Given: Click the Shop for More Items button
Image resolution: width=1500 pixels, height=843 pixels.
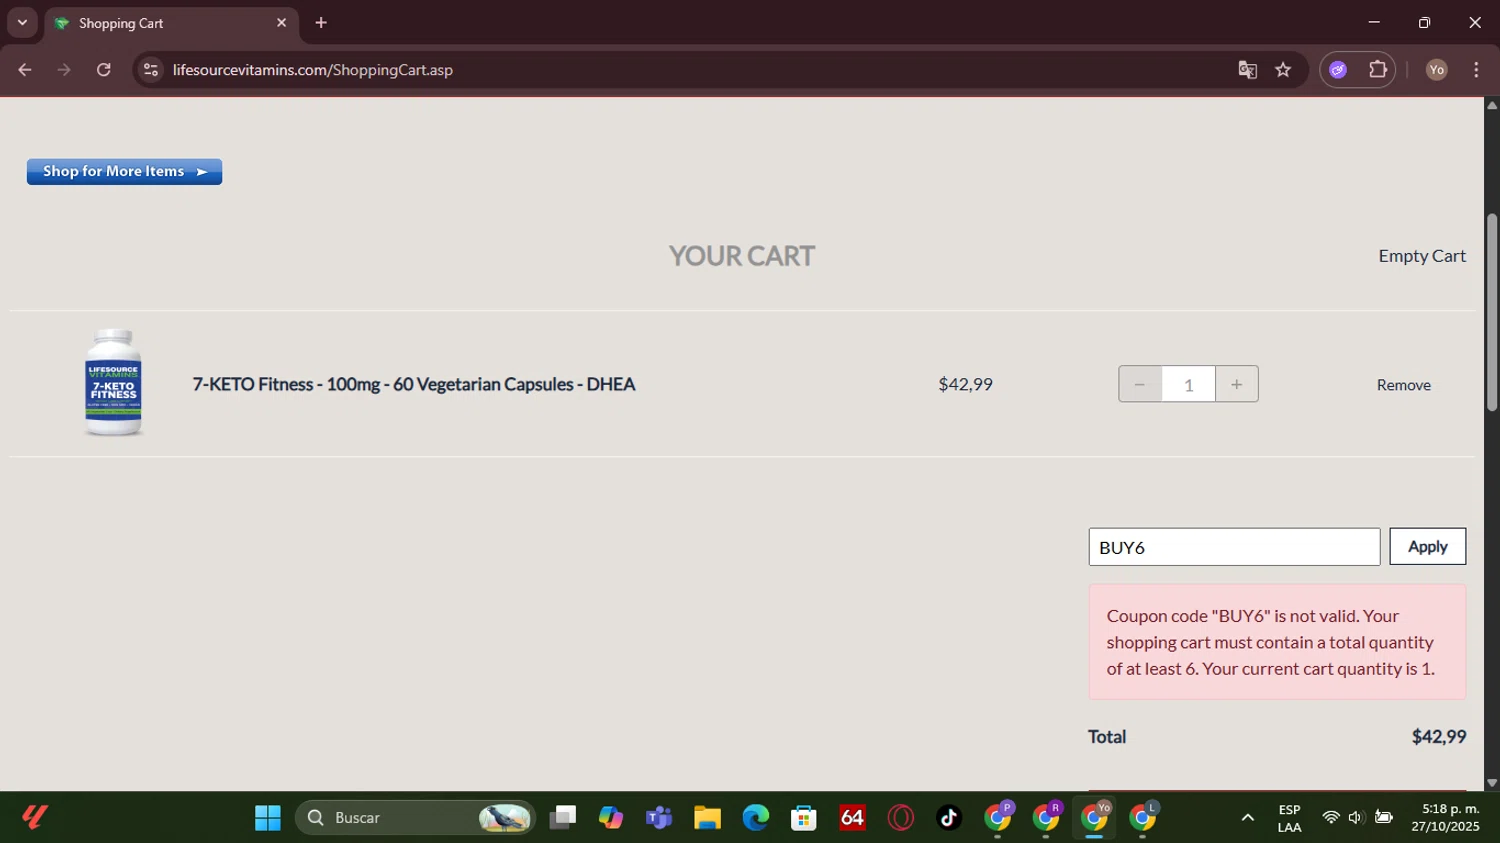Looking at the screenshot, I should pyautogui.click(x=124, y=172).
